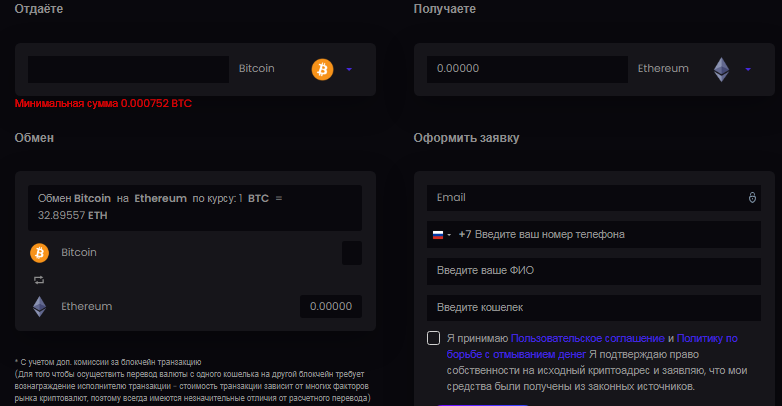Click the orange Bitcoin icon in give field

322,69
